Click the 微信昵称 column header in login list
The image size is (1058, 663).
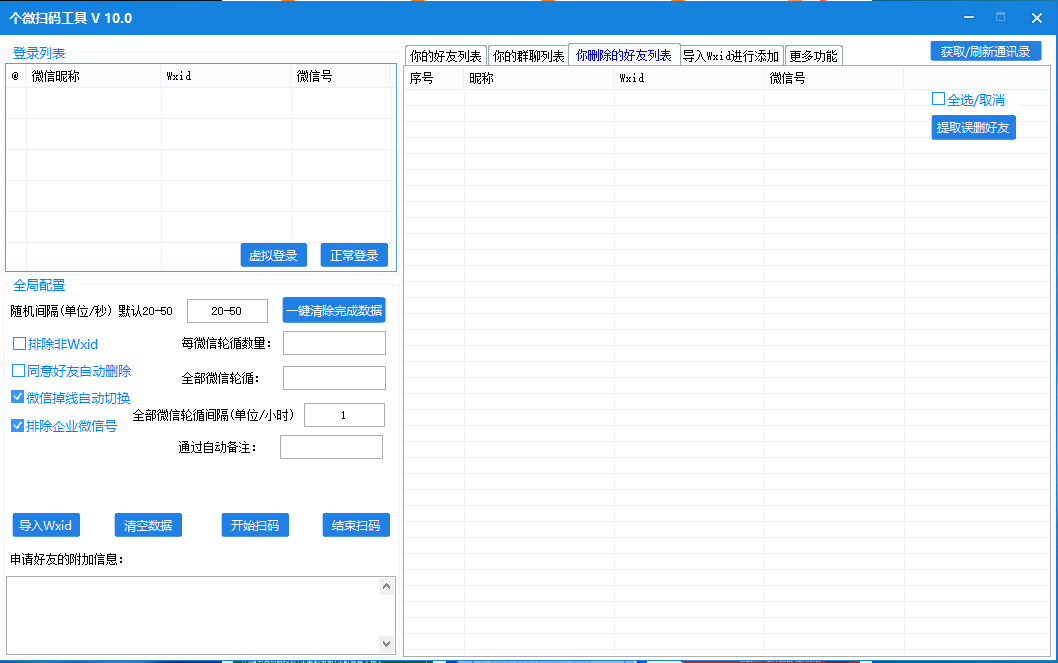coord(94,76)
